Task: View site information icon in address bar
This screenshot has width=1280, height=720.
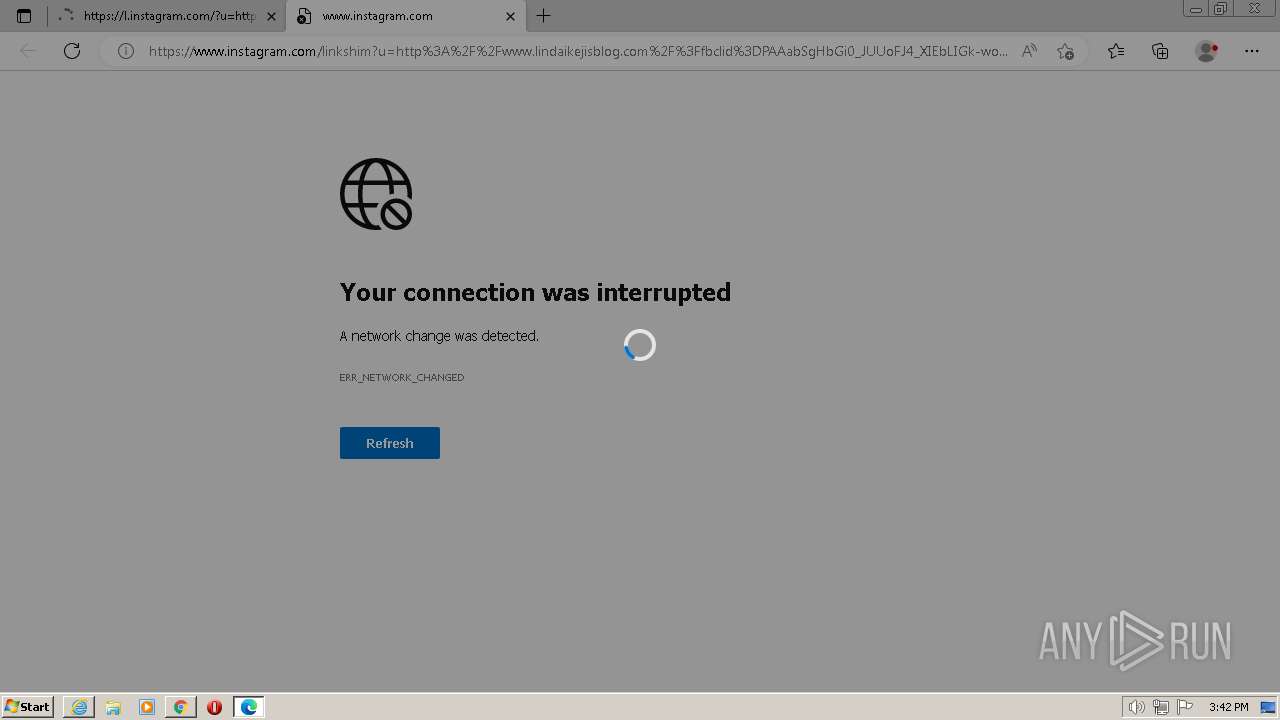Action: coord(126,51)
